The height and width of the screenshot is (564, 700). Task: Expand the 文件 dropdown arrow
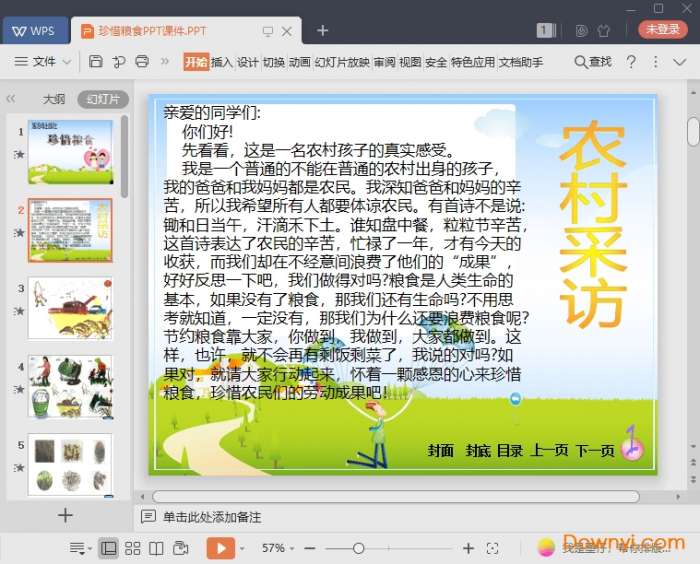[66, 62]
